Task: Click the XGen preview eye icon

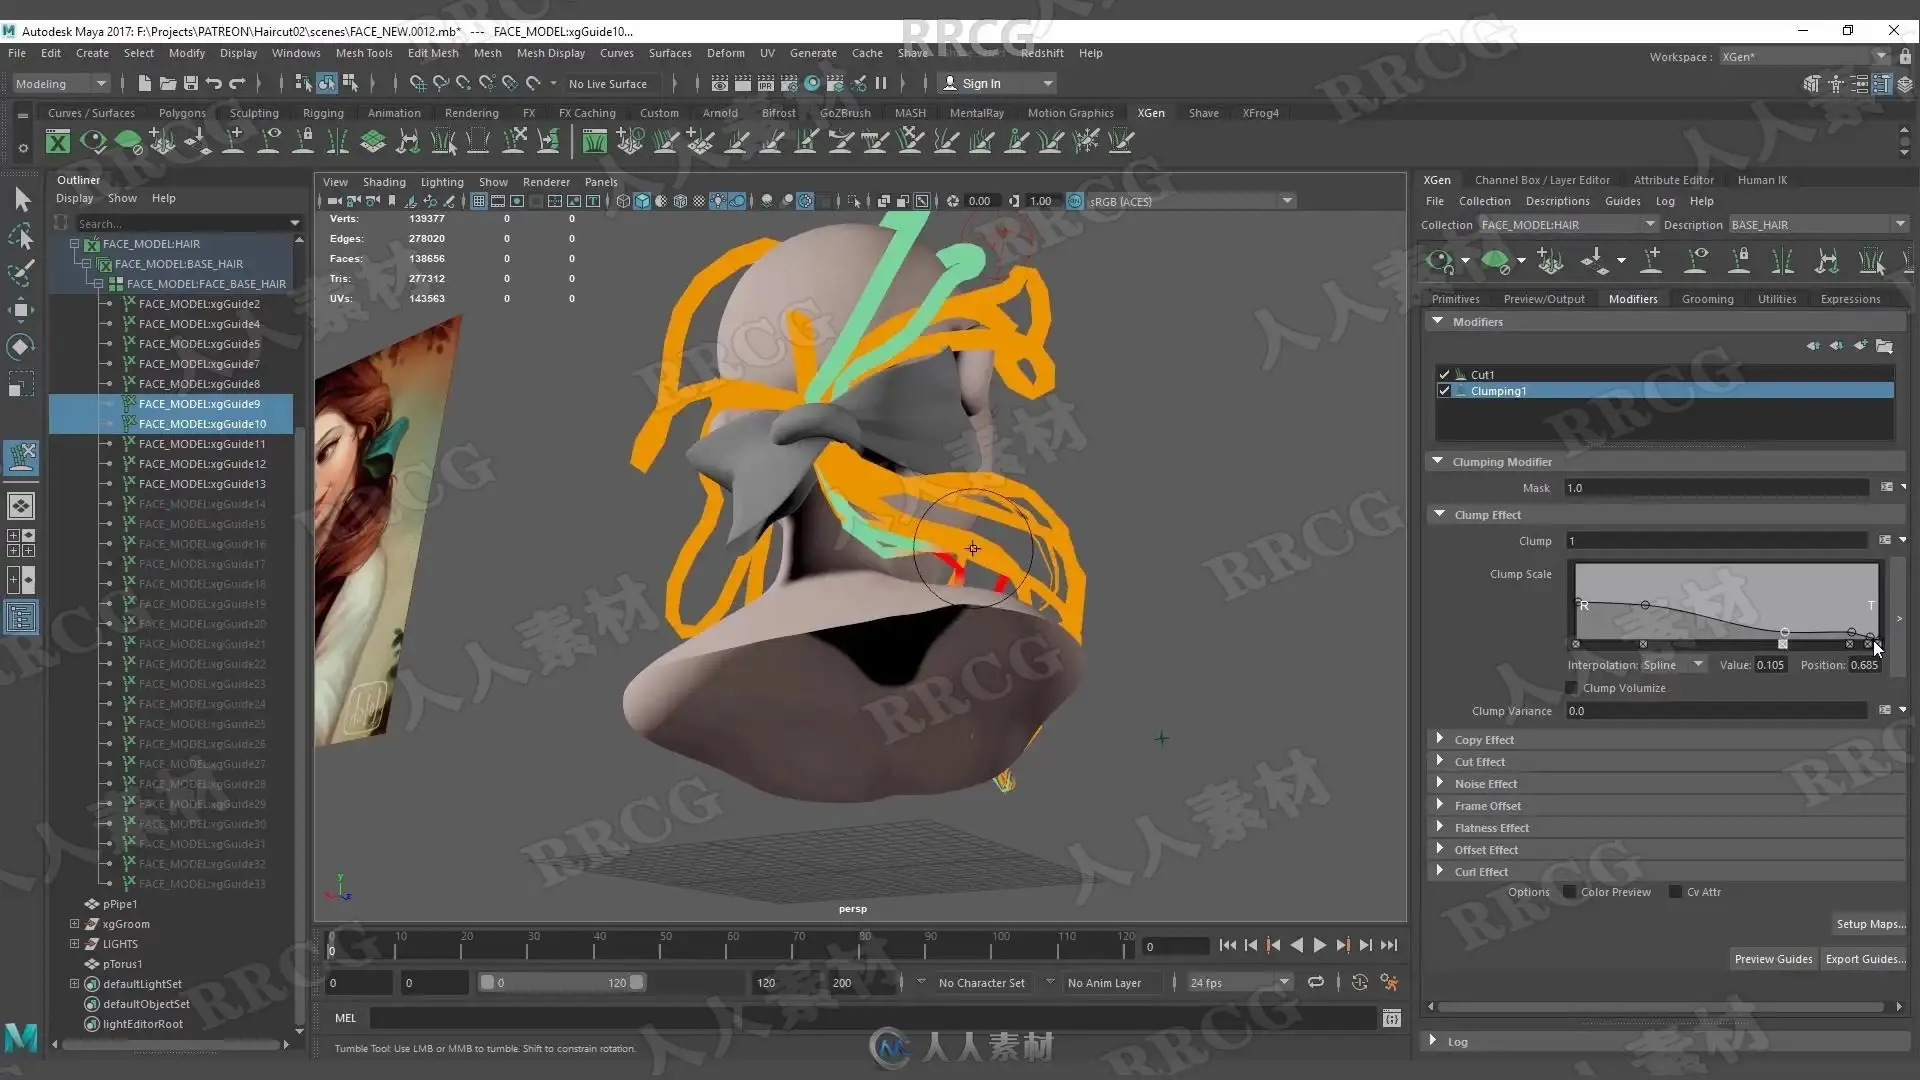Action: 1439,262
